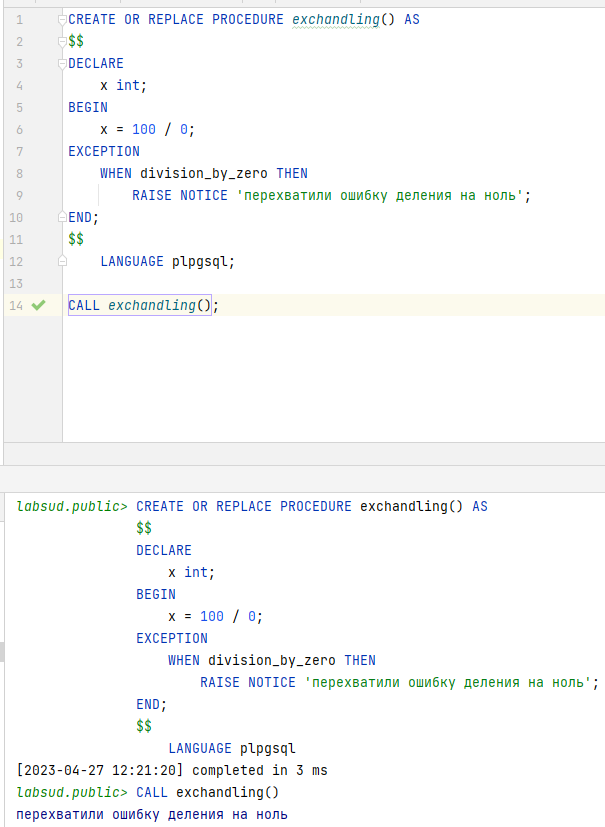Click exchandling() call on editor line 14
605x827 pixels.
159,305
